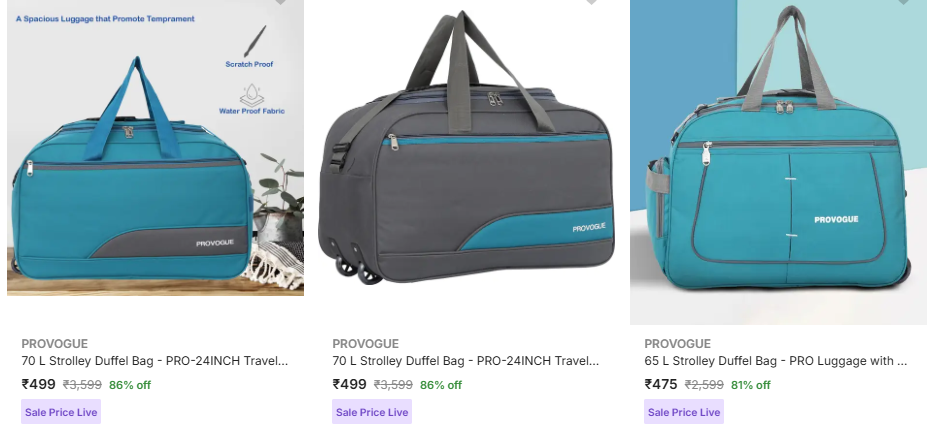
Task: Click Sale Price Live badge under grey bag
Action: (372, 412)
